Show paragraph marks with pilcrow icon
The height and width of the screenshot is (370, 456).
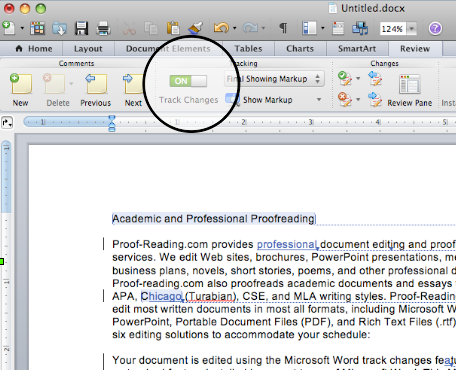(283, 28)
